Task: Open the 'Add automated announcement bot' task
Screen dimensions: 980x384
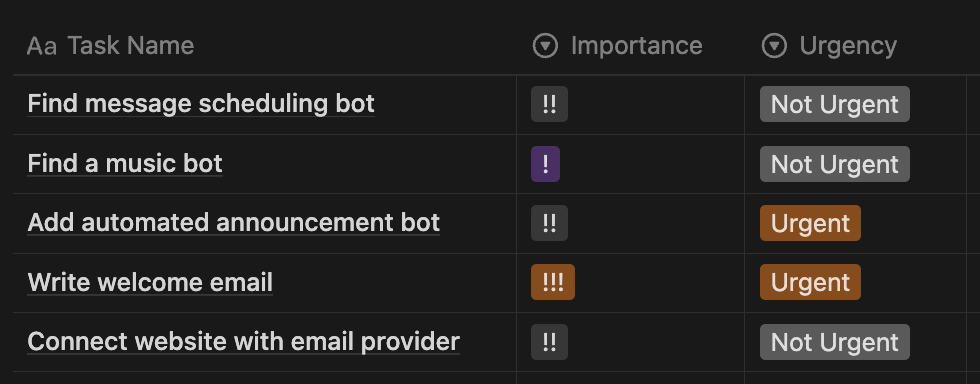Action: (234, 223)
